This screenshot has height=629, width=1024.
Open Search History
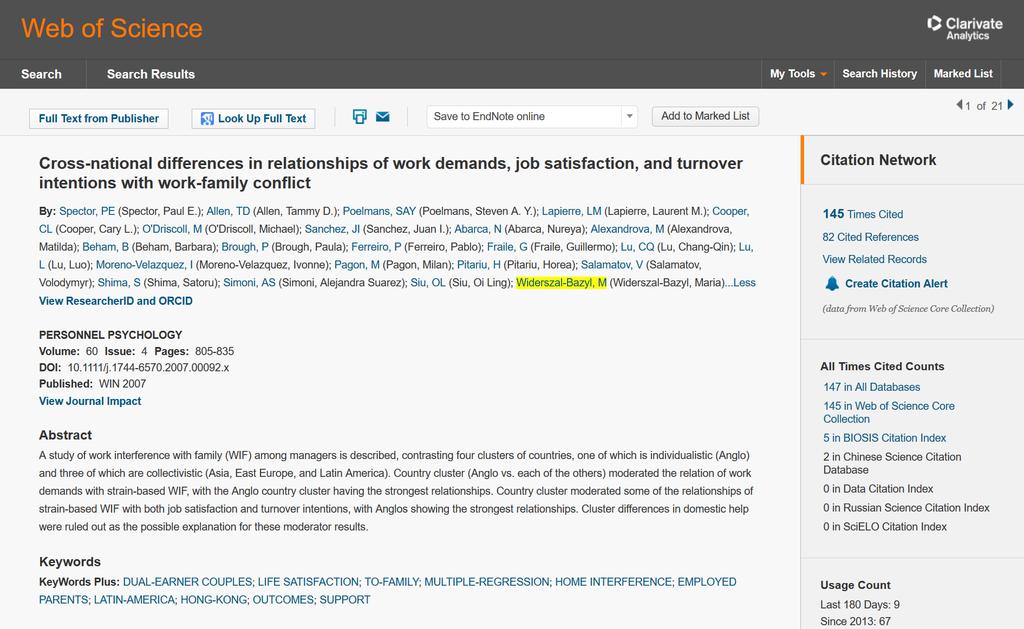click(x=880, y=74)
